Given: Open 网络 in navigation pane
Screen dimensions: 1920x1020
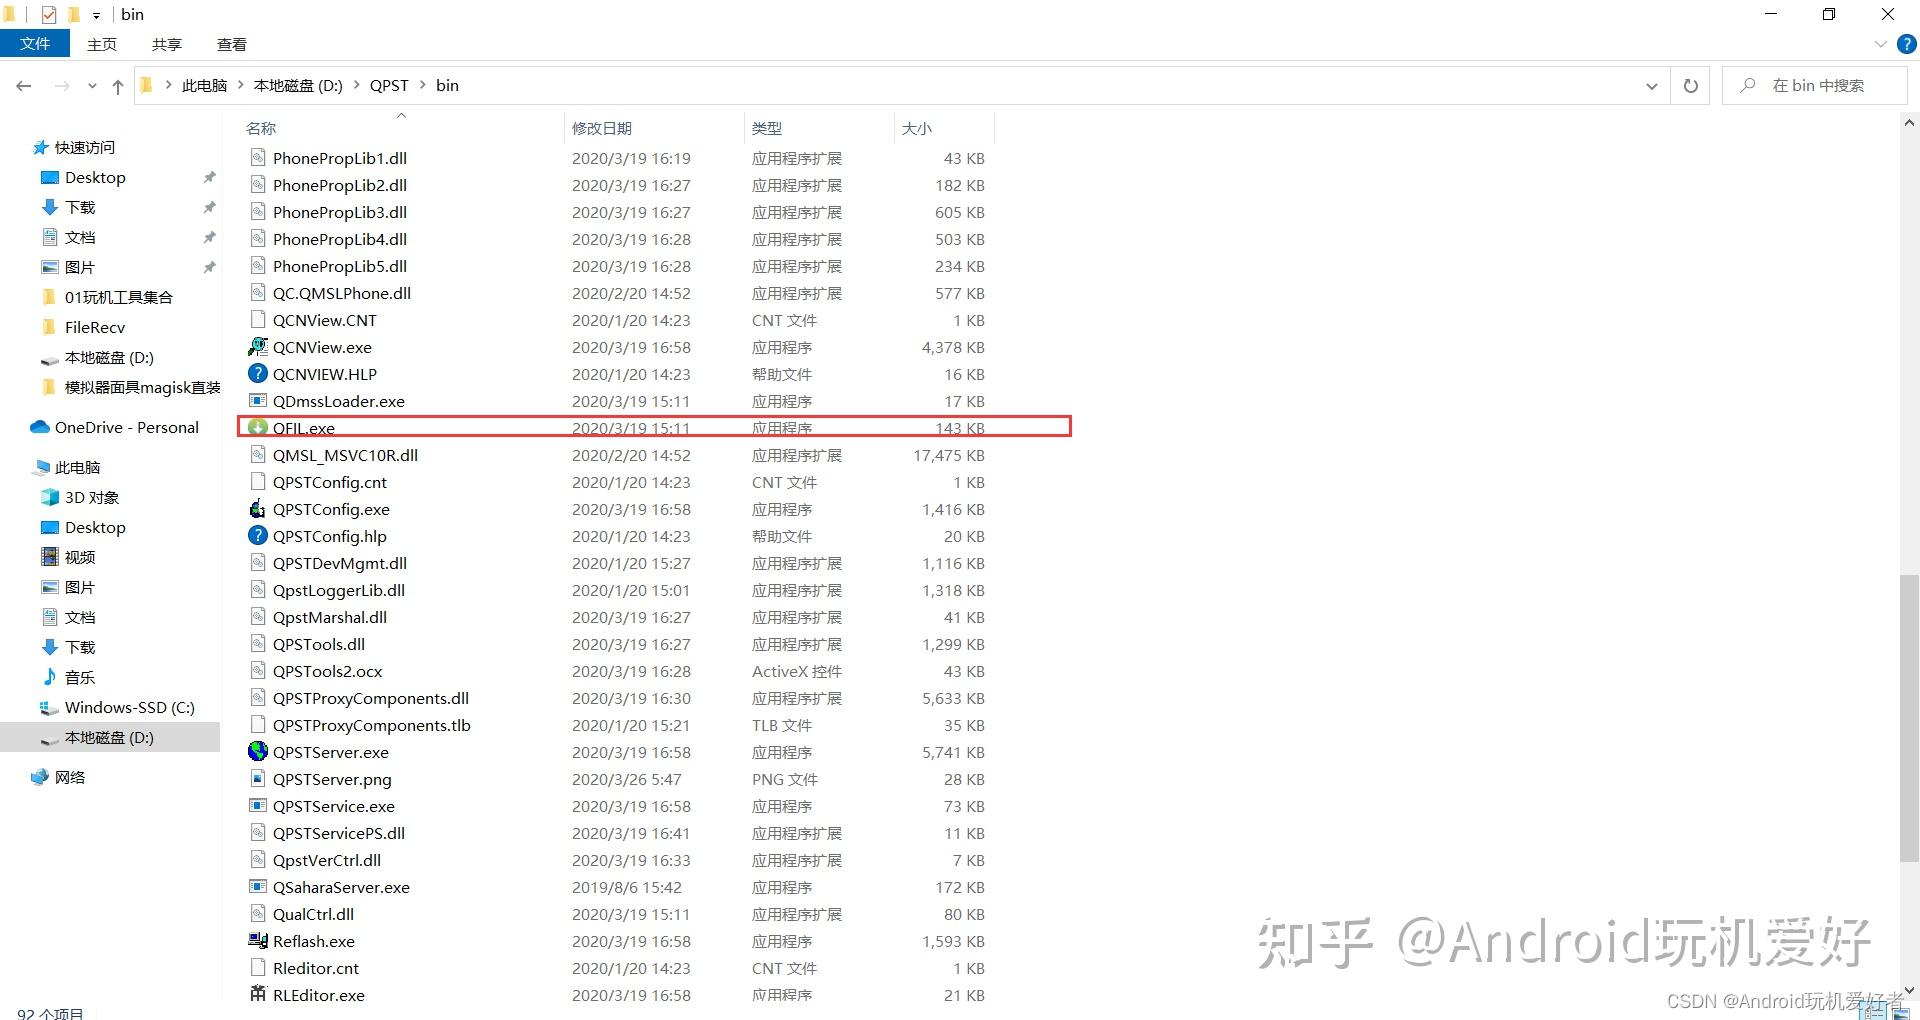Looking at the screenshot, I should click(x=58, y=777).
